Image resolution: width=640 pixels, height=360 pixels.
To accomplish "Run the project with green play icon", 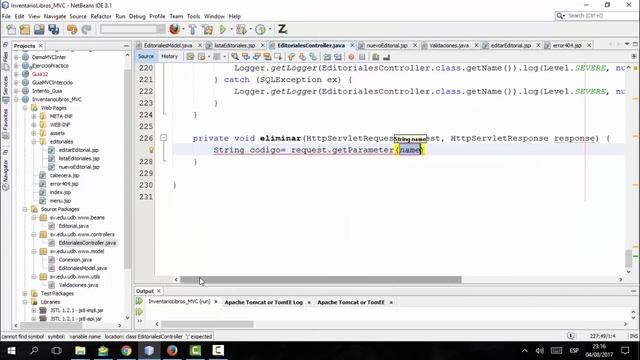I will 223,29.
